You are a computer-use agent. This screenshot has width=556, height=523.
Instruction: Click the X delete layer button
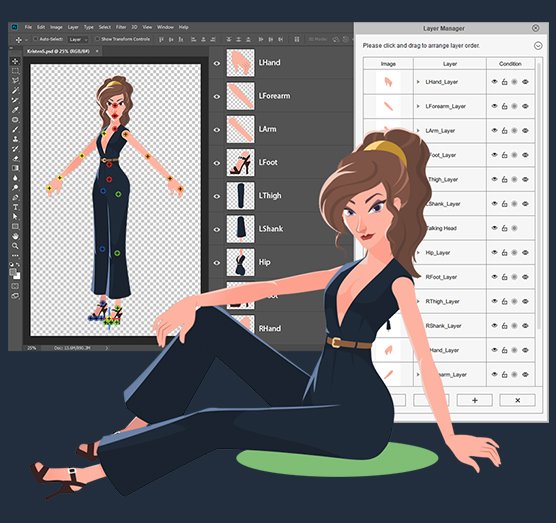(517, 400)
